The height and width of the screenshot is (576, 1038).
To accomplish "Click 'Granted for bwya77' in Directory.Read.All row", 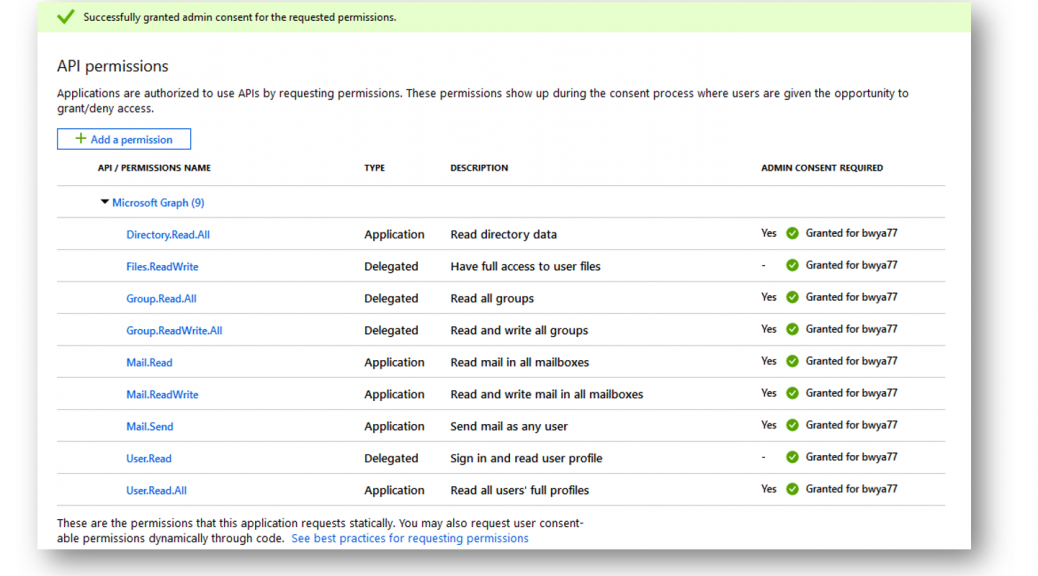I will pyautogui.click(x=851, y=233).
